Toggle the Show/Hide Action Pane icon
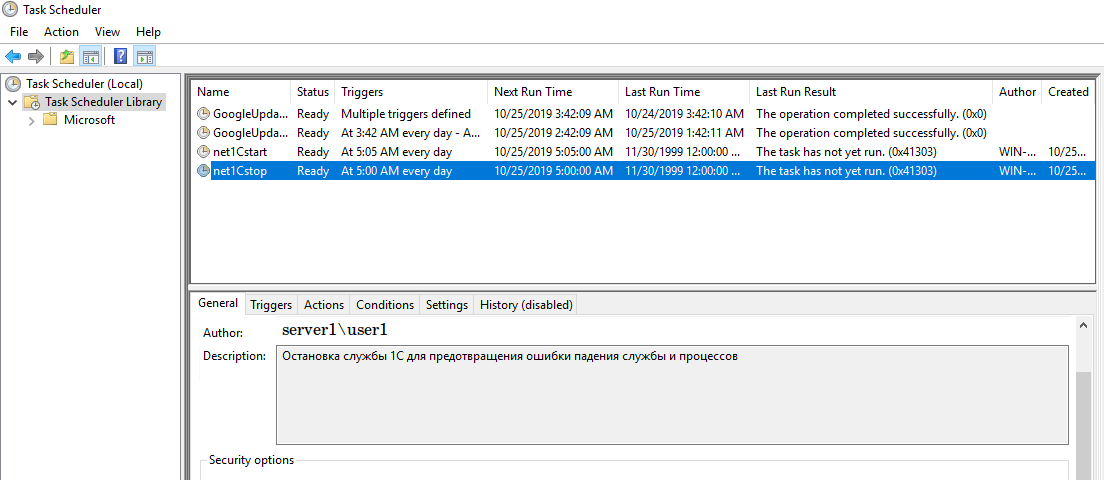Viewport: 1104px width, 480px height. 144,56
